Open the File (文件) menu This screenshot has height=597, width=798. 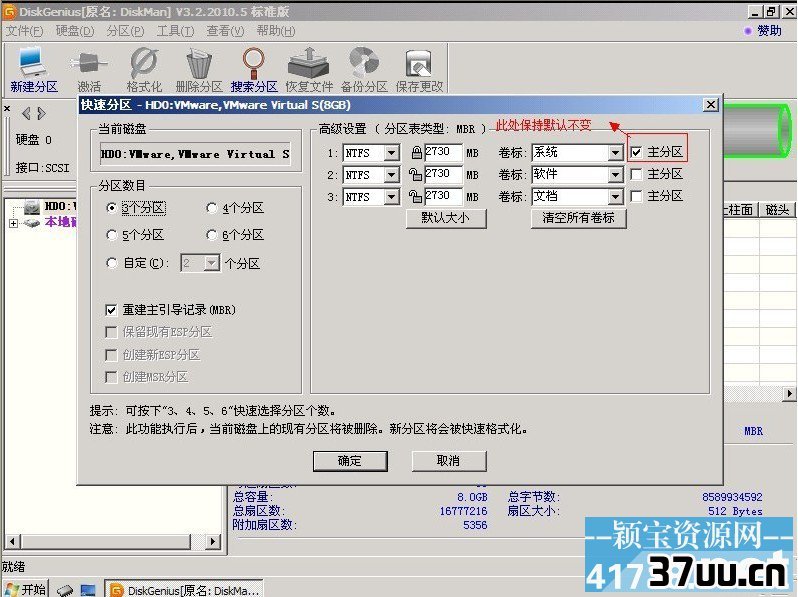(24, 31)
